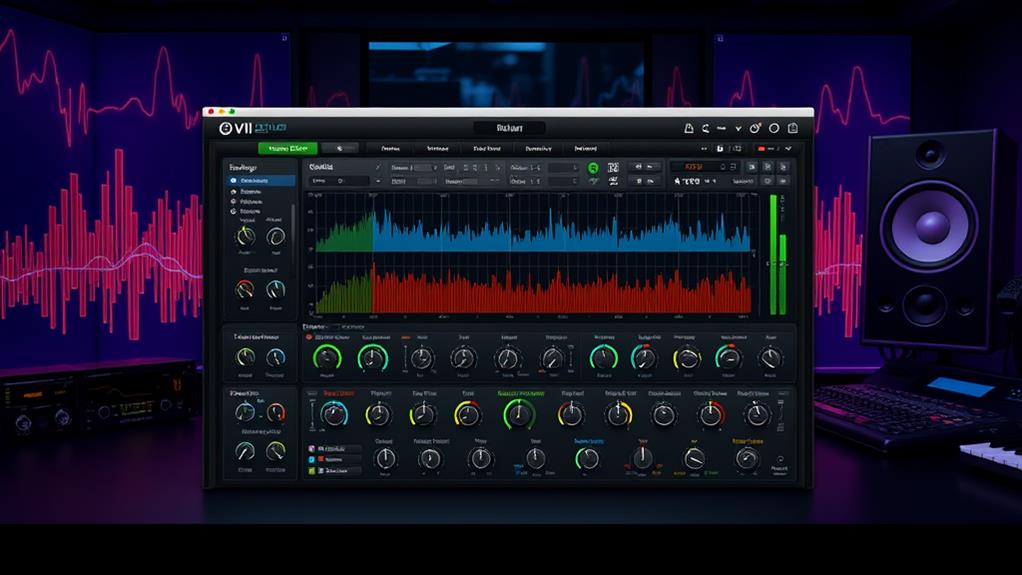1022x575 pixels.
Task: Click the red record indicator in tab row
Action: coord(761,149)
